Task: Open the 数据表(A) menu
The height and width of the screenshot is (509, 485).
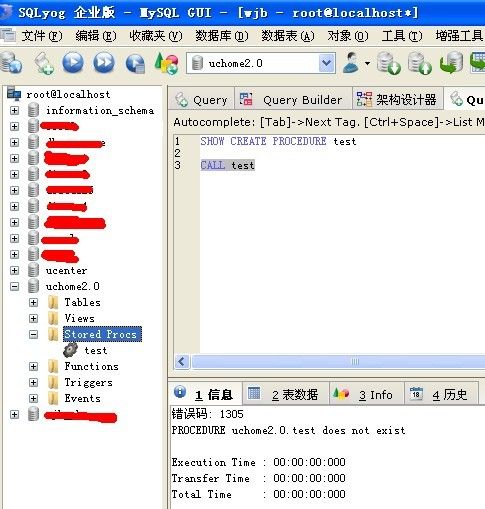Action: pos(288,36)
